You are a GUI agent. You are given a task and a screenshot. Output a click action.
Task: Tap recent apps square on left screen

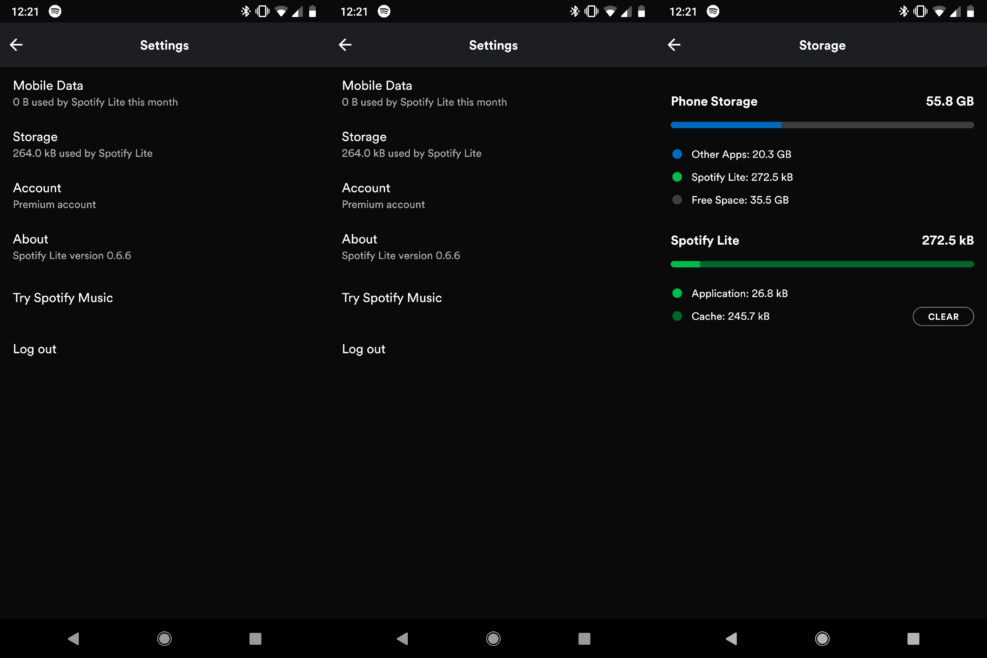coord(255,638)
